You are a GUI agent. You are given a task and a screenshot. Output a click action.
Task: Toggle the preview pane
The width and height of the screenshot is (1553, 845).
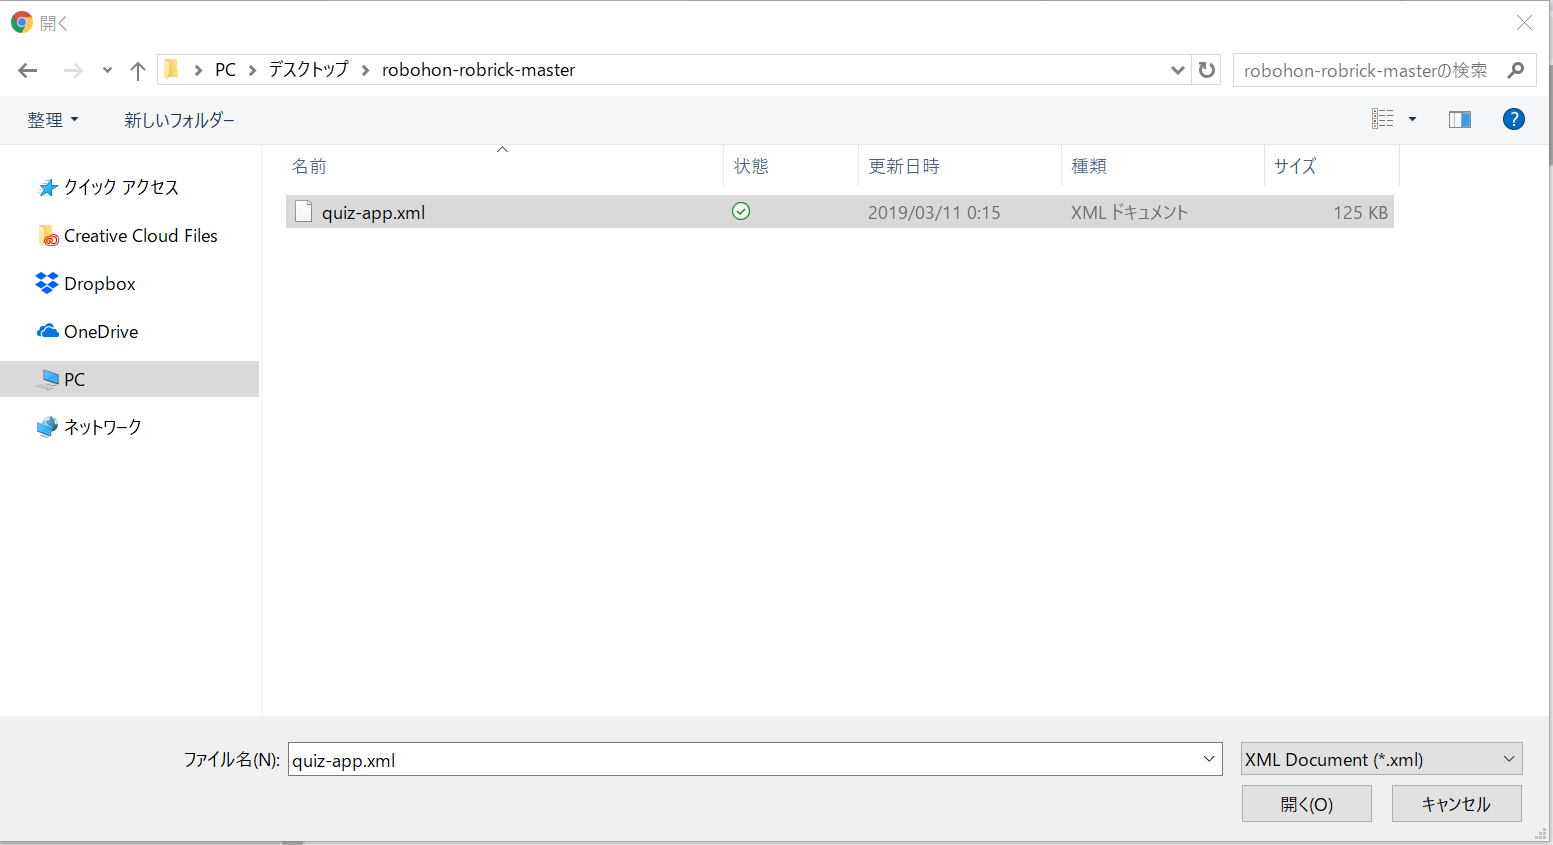click(1460, 119)
